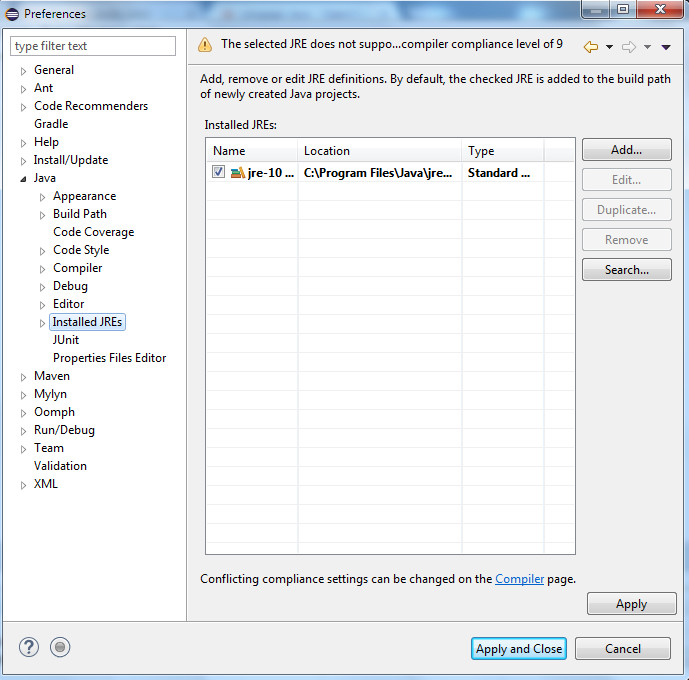The image size is (689, 680).
Task: Click the filter text input field
Action: coord(93,46)
